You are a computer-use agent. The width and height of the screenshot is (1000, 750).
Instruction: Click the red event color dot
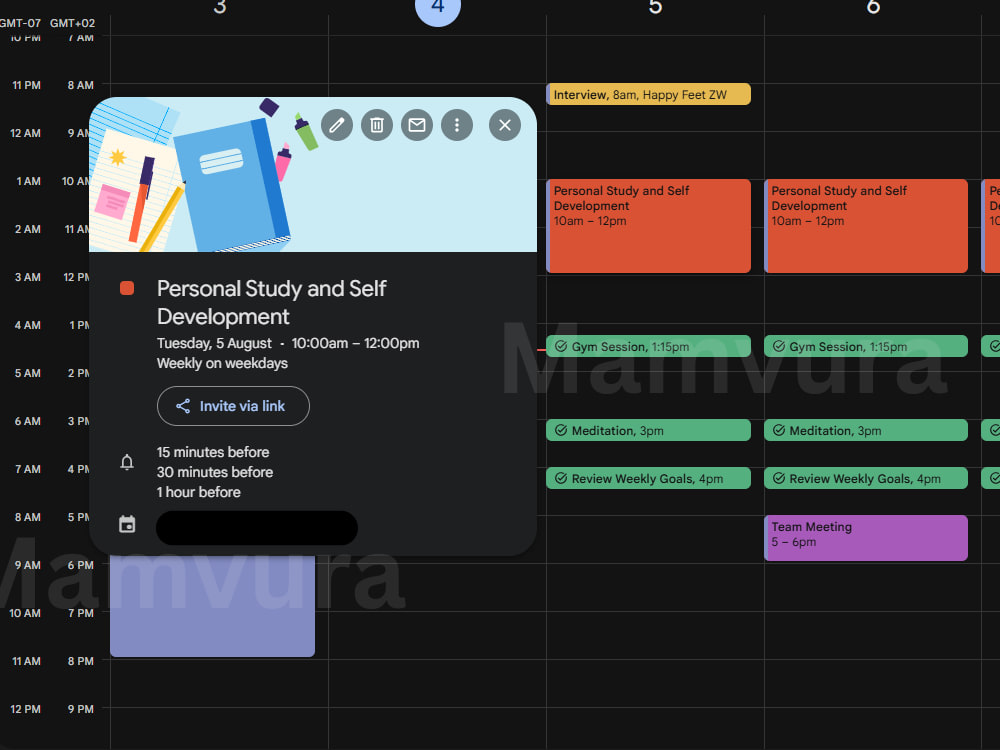tap(127, 288)
